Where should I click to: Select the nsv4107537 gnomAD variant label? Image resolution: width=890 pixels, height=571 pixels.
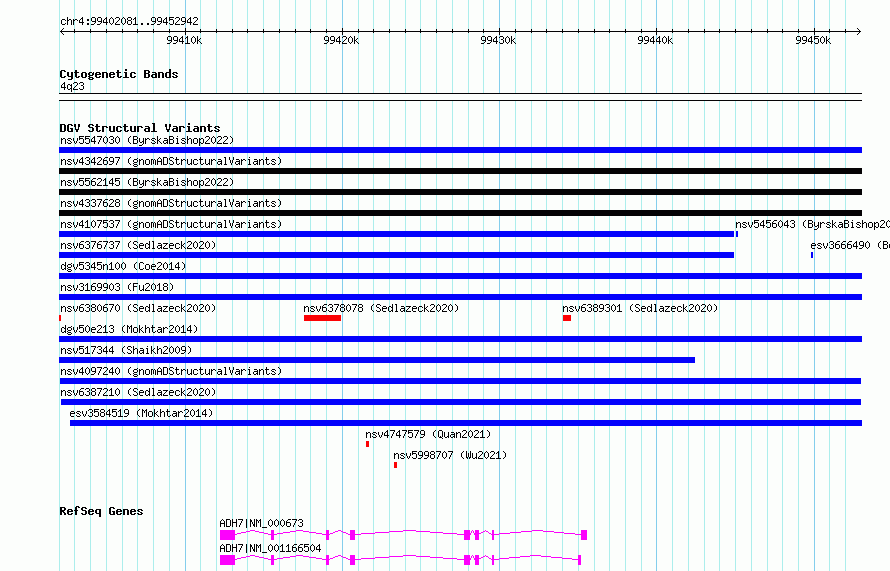[171, 224]
